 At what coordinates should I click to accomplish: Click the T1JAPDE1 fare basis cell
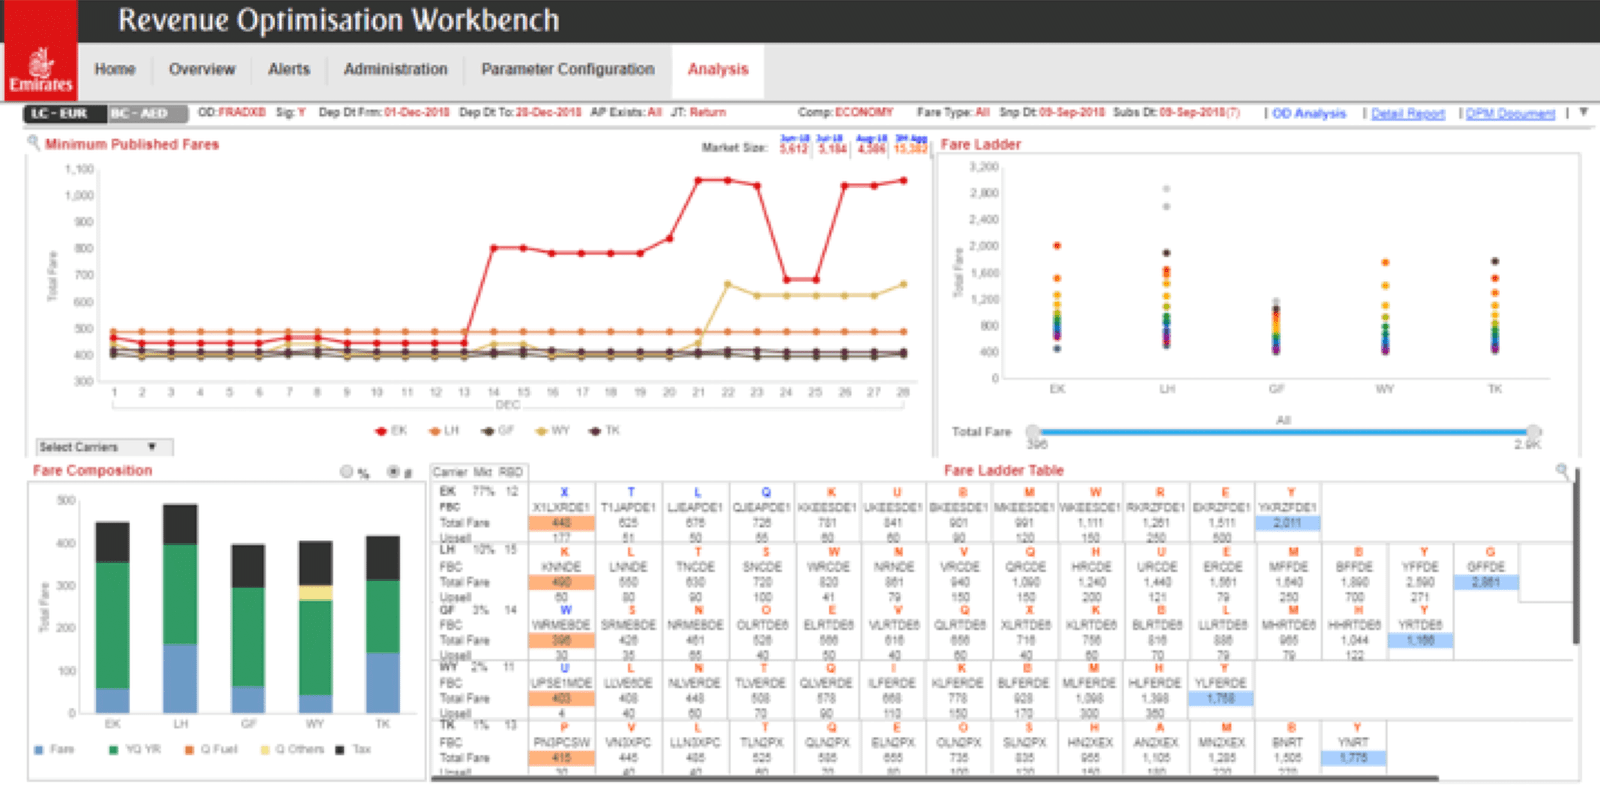[627, 508]
